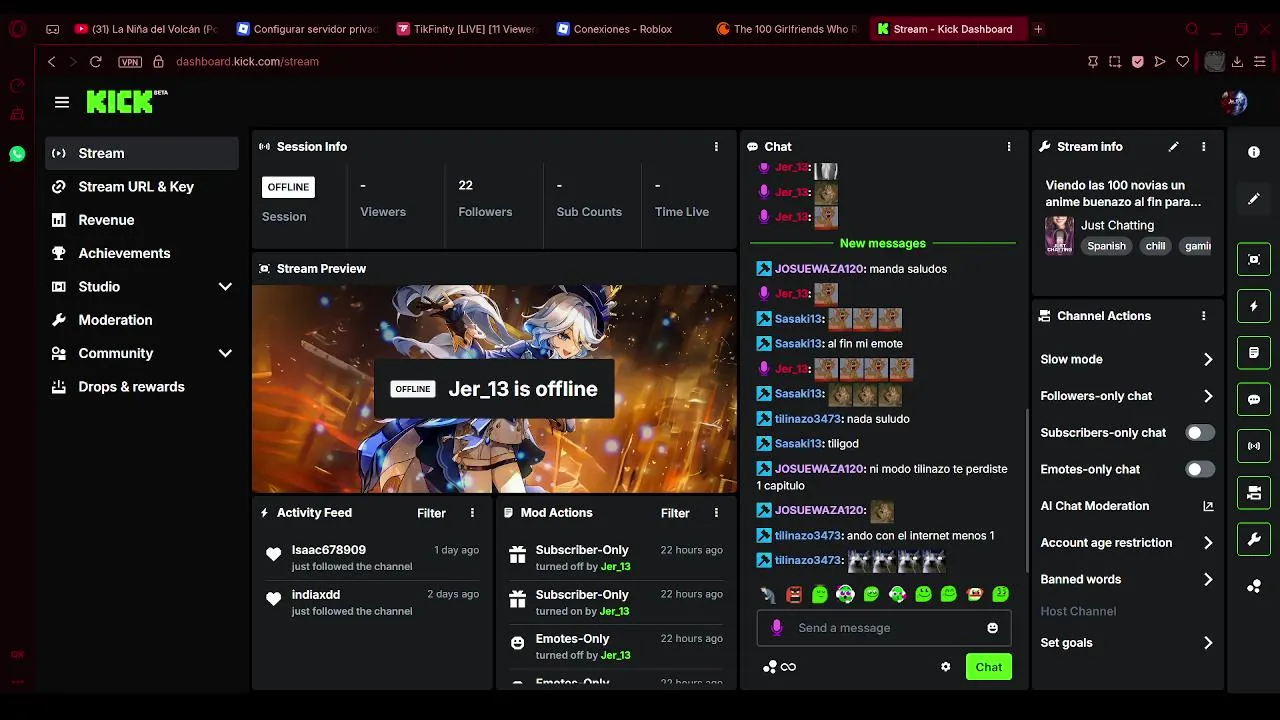Image resolution: width=1280 pixels, height=720 pixels.
Task: Click the Just Chatting category thumbnail
Action: [1059, 236]
